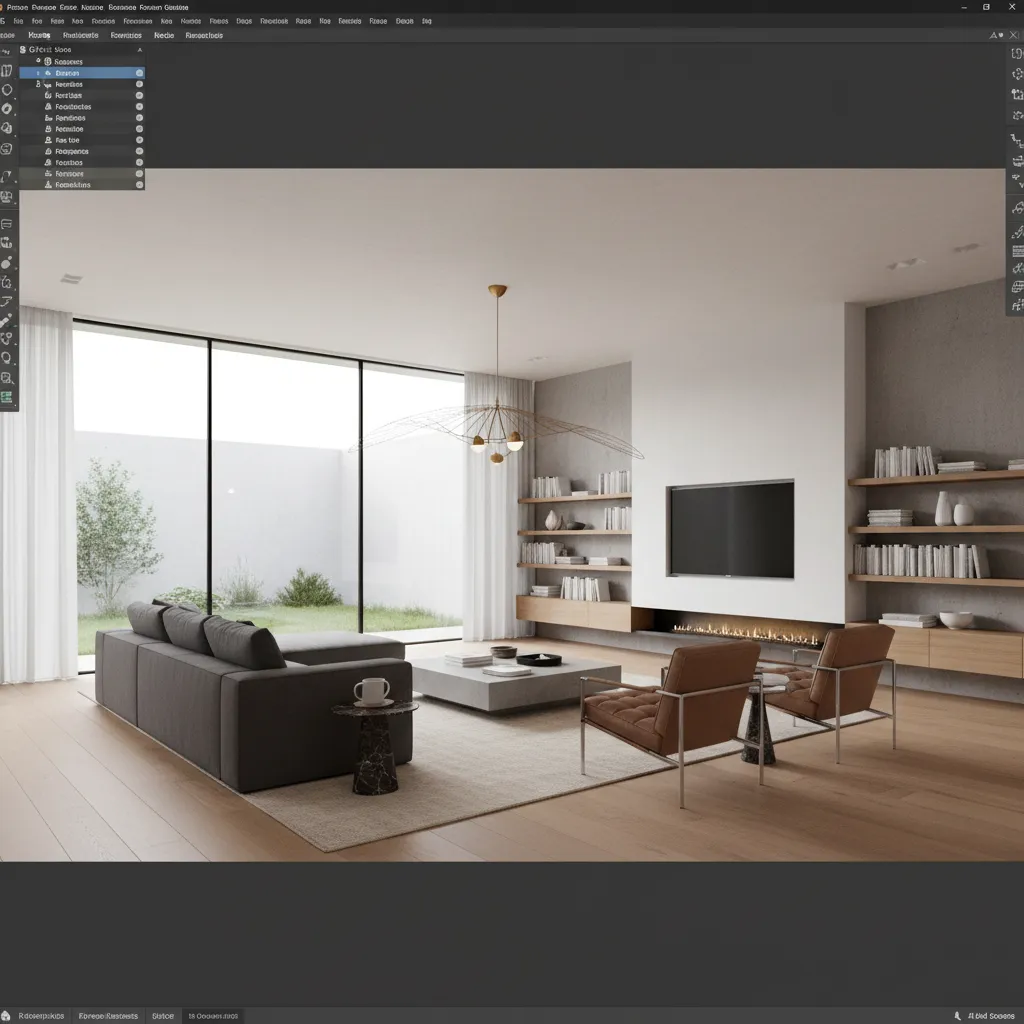This screenshot has height=1024, width=1024.
Task: Select the 'Foonbctes' row in the tree
Action: [82, 106]
